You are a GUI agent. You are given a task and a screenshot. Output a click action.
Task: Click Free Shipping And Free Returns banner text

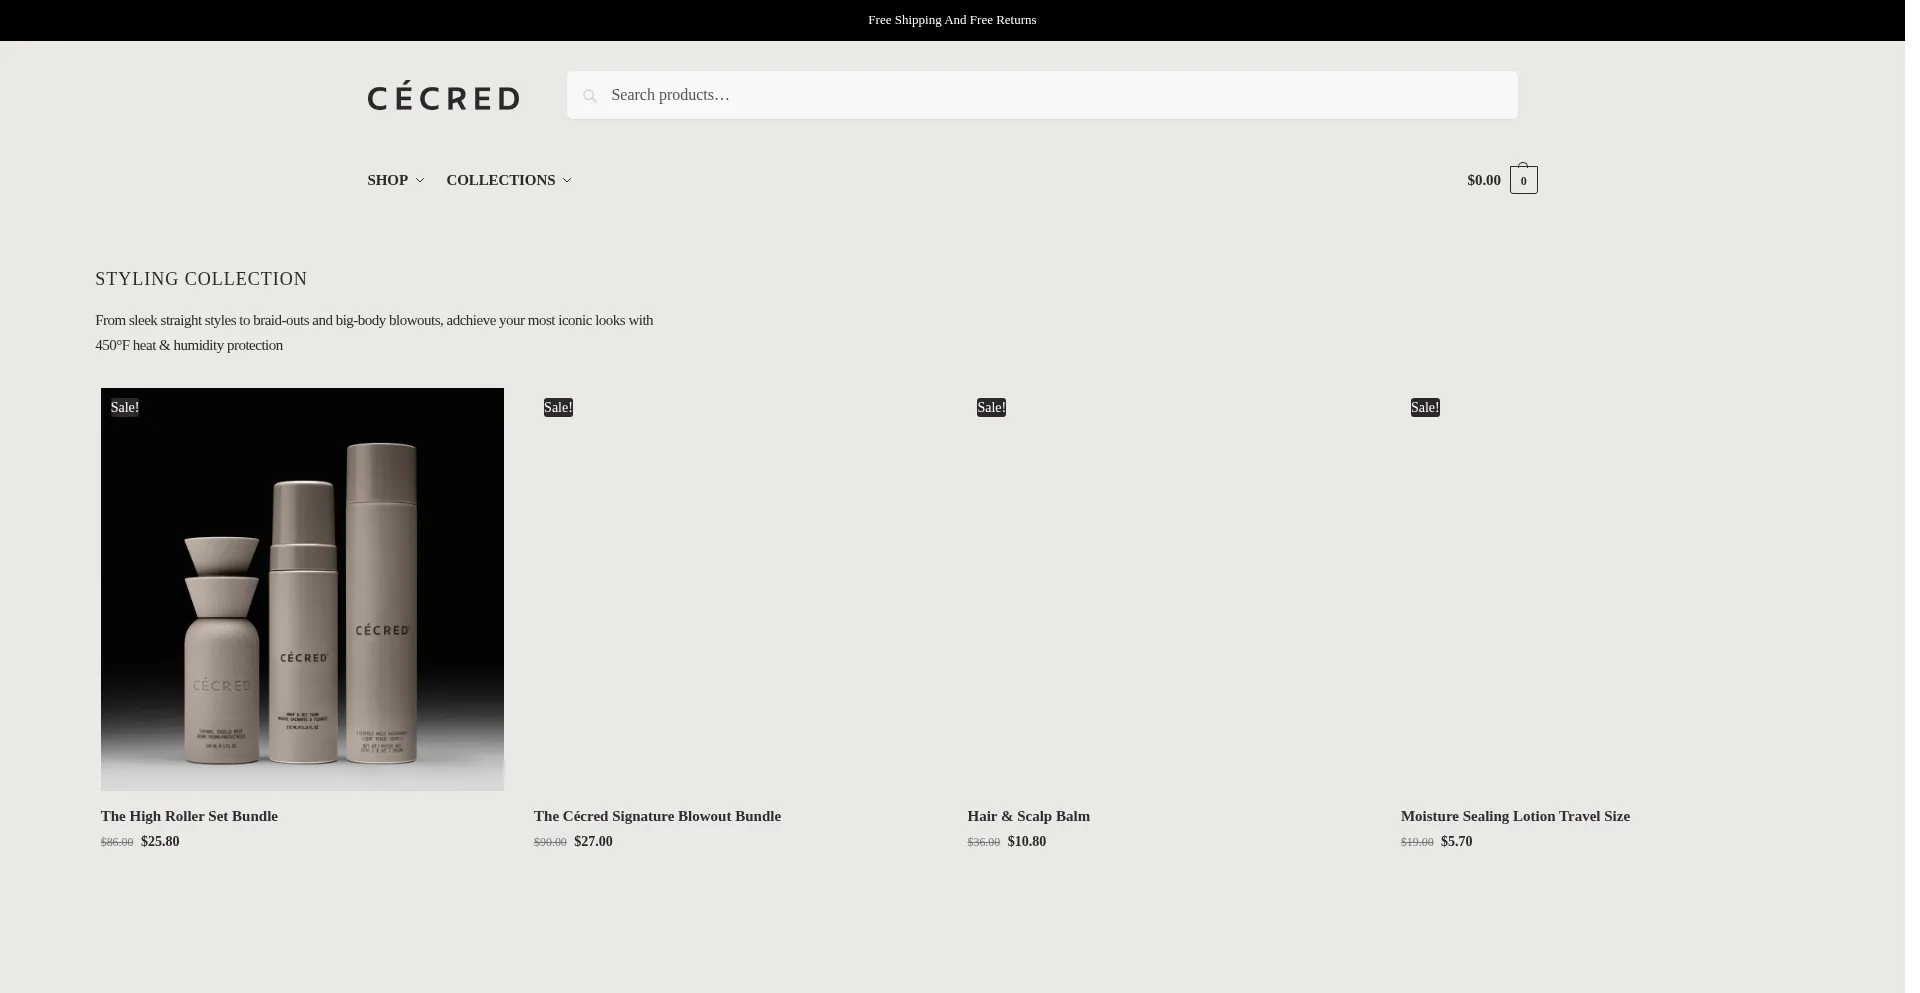coord(952,20)
